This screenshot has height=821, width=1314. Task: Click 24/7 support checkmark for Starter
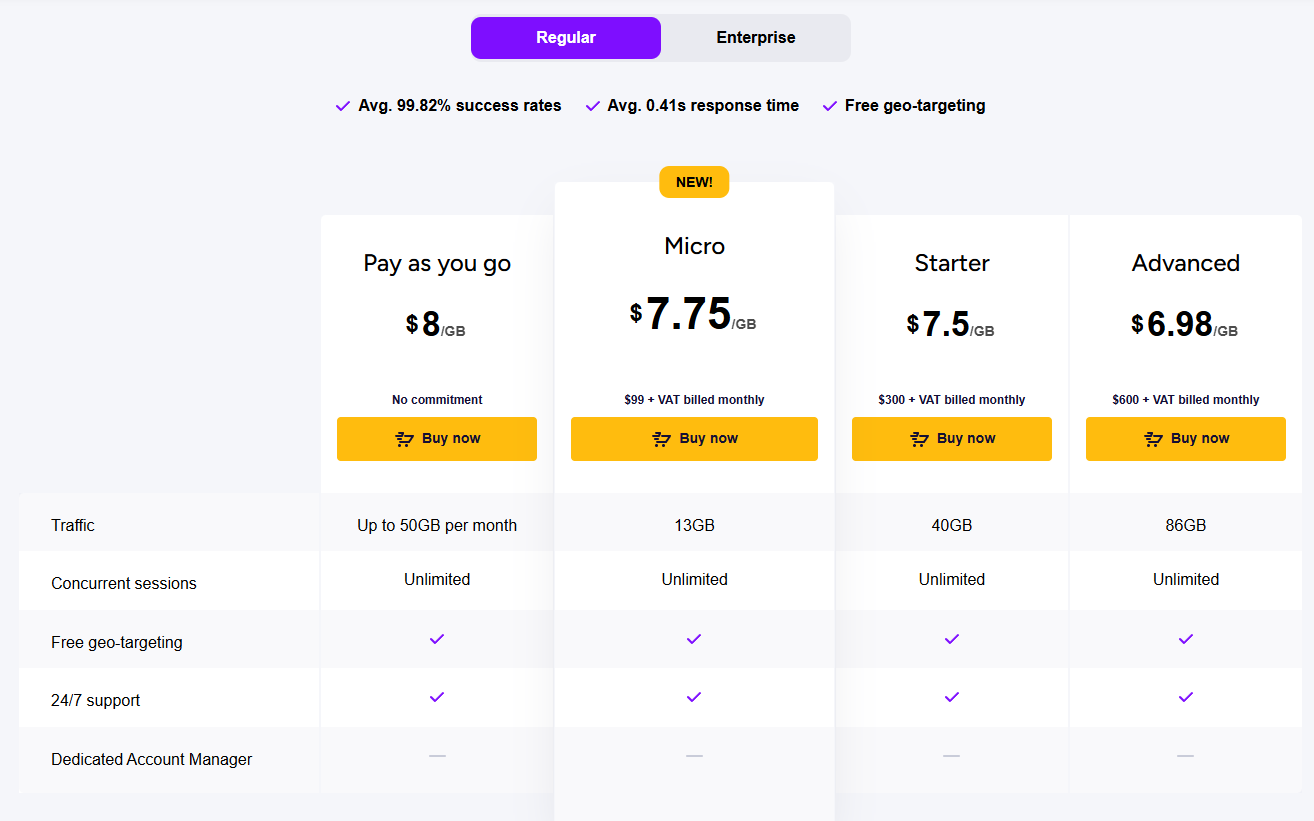[951, 697]
